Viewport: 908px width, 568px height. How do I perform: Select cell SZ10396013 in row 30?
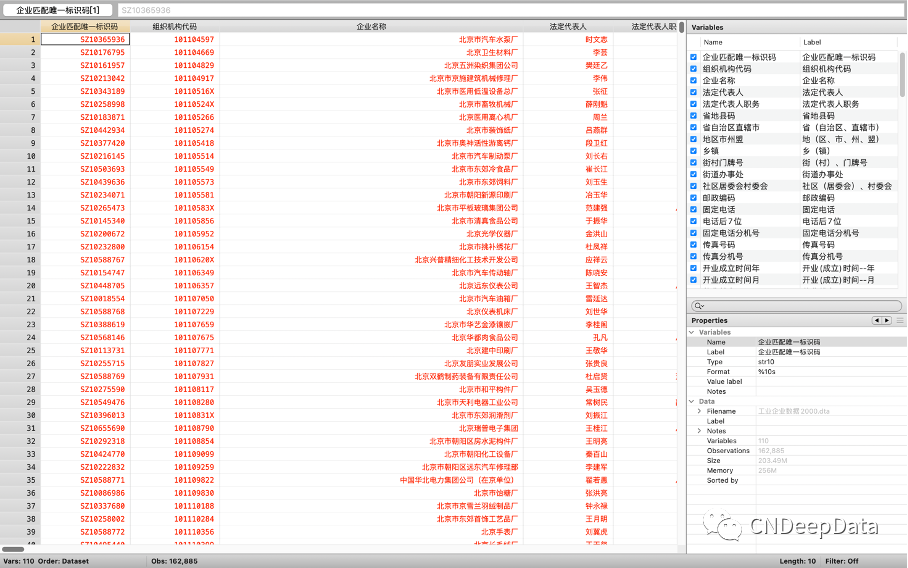(85, 415)
